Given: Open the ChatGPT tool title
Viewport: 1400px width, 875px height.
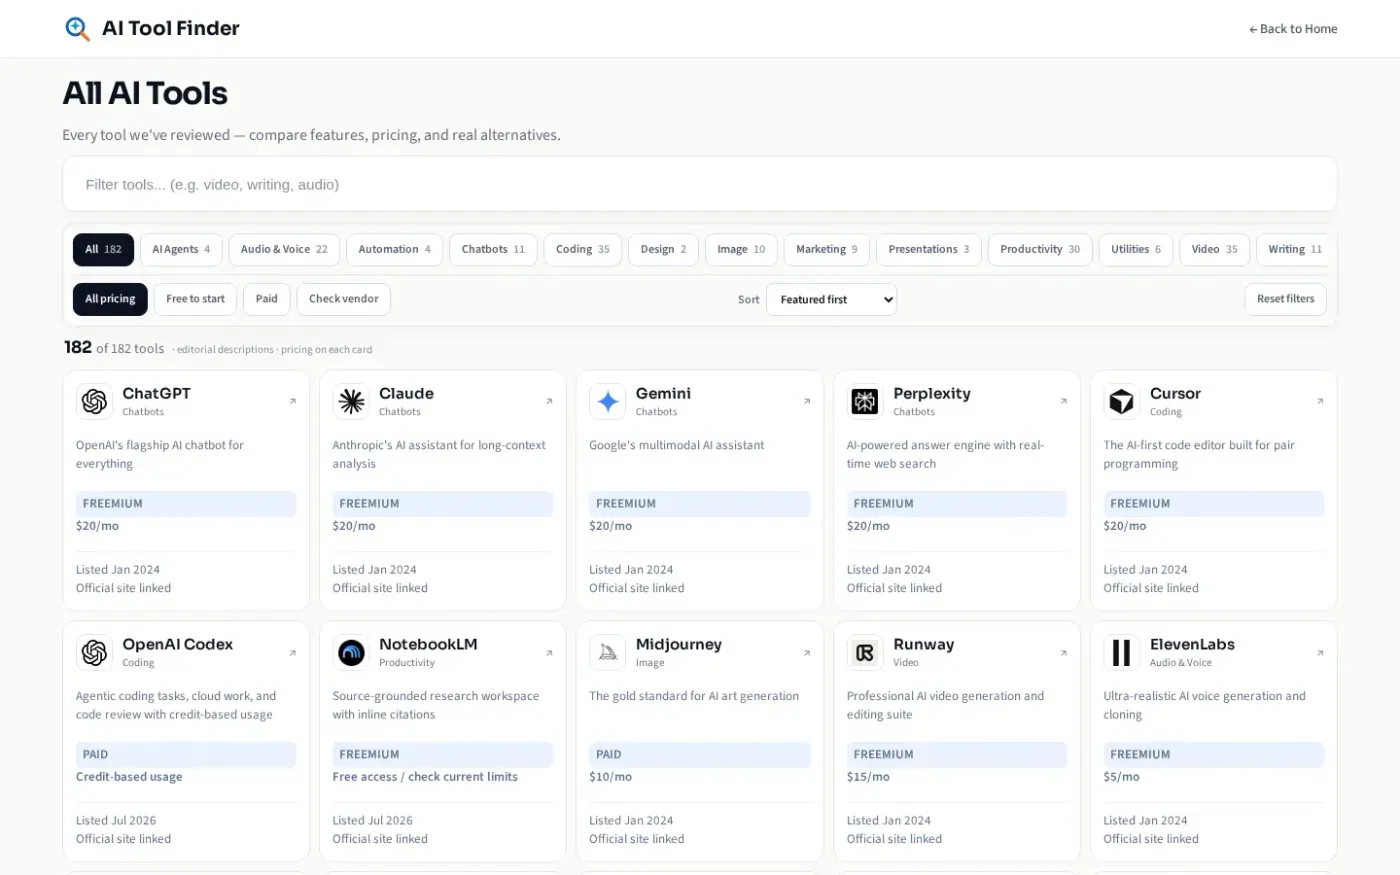Looking at the screenshot, I should [156, 394].
